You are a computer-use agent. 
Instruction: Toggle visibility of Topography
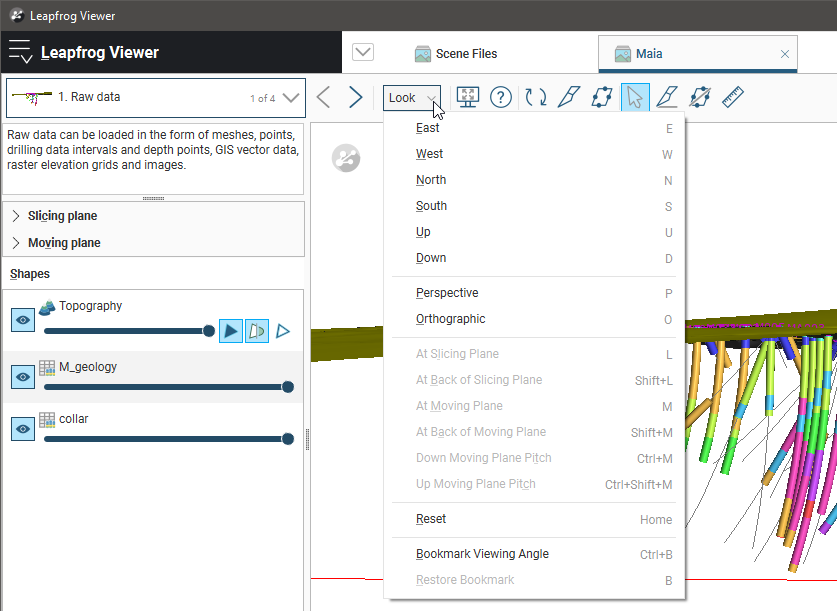23,320
